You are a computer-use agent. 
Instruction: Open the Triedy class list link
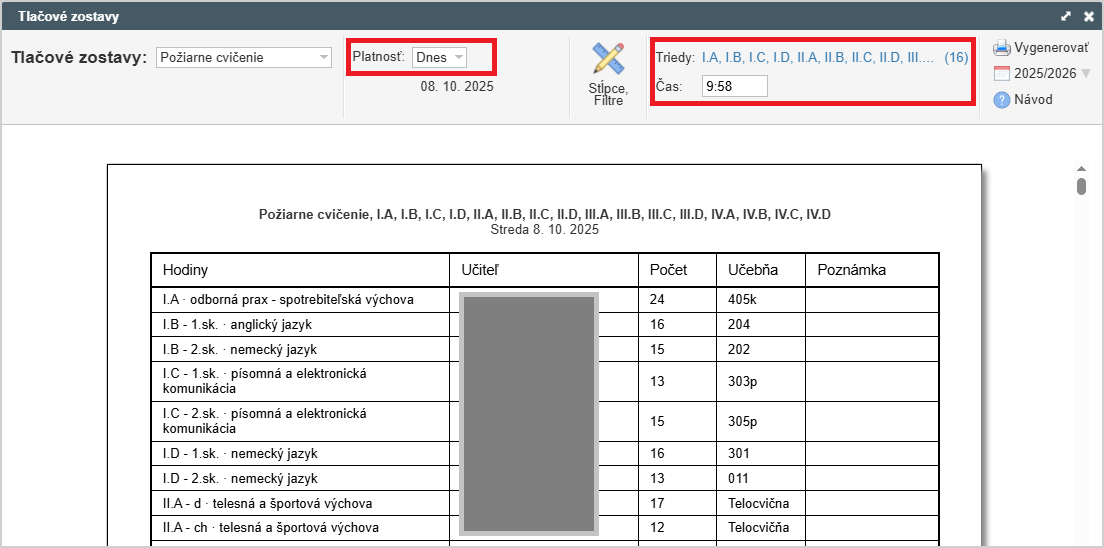[817, 57]
